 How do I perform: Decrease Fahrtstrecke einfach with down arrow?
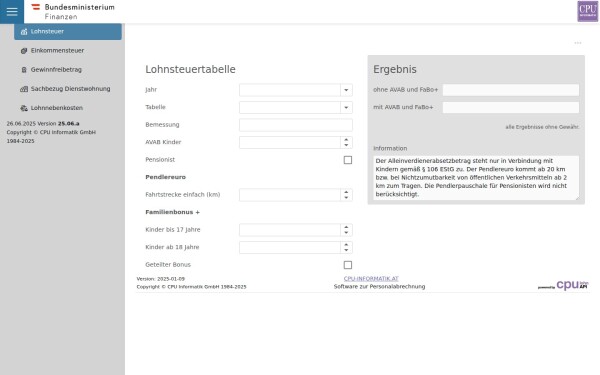point(346,198)
